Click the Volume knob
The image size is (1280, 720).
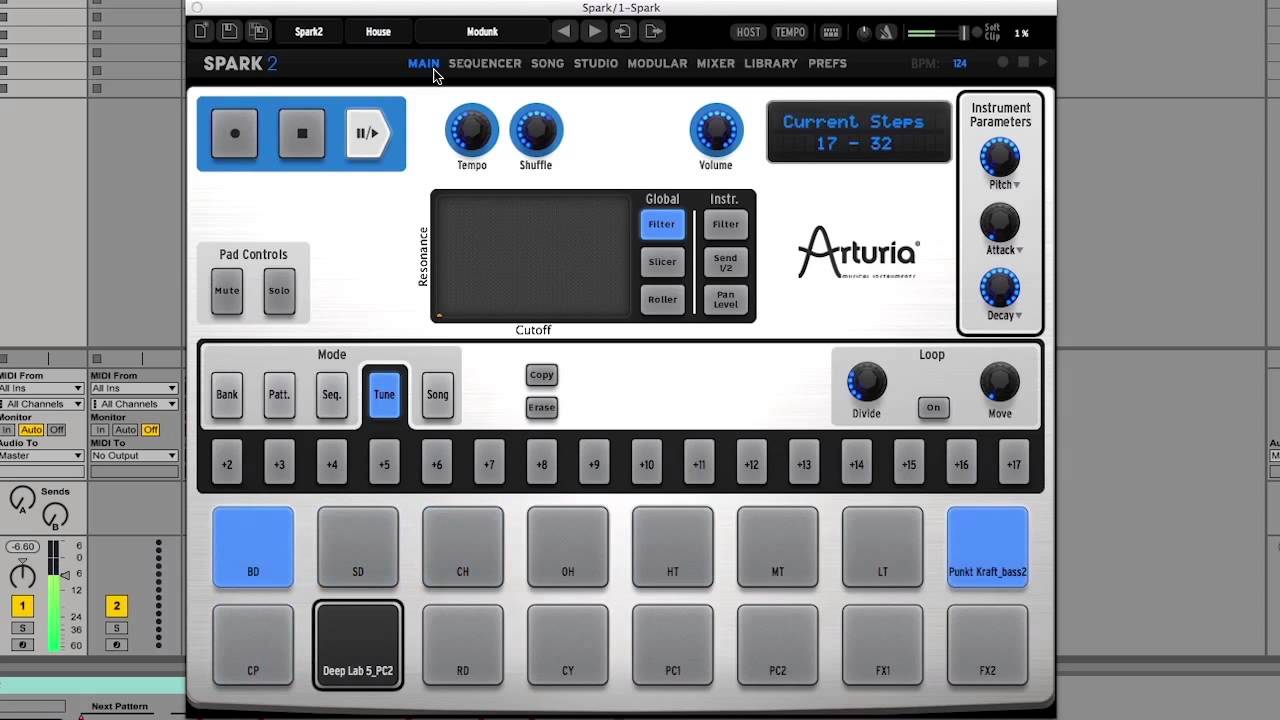(716, 130)
